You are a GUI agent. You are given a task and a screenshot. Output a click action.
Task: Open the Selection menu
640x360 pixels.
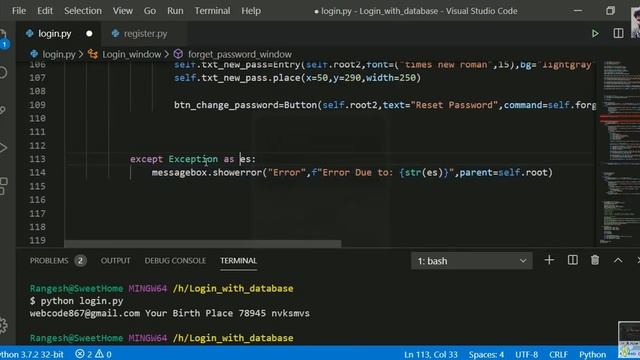point(82,11)
